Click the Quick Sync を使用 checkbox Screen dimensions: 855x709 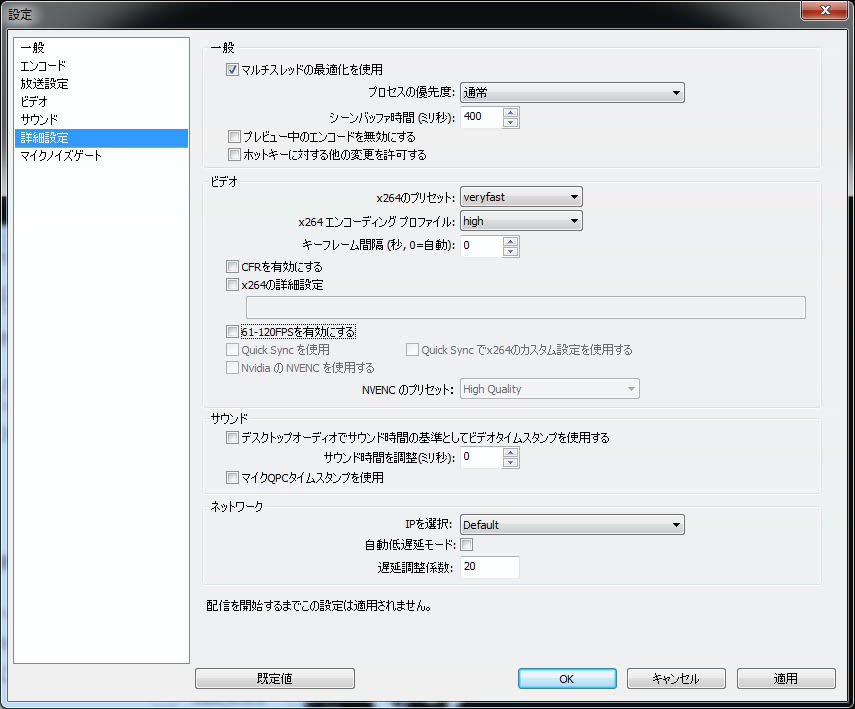[232, 350]
